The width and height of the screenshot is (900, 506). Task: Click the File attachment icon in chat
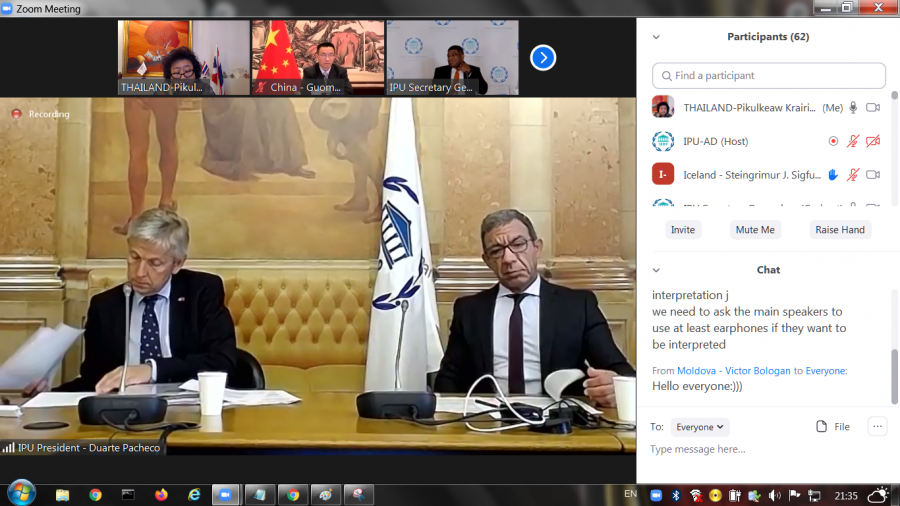point(822,427)
